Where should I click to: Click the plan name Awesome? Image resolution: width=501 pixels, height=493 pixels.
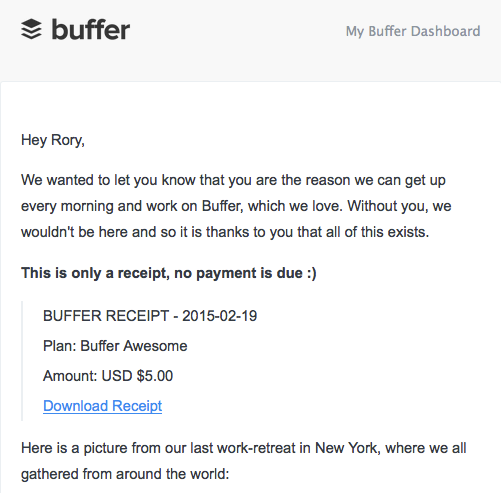click(x=155, y=346)
